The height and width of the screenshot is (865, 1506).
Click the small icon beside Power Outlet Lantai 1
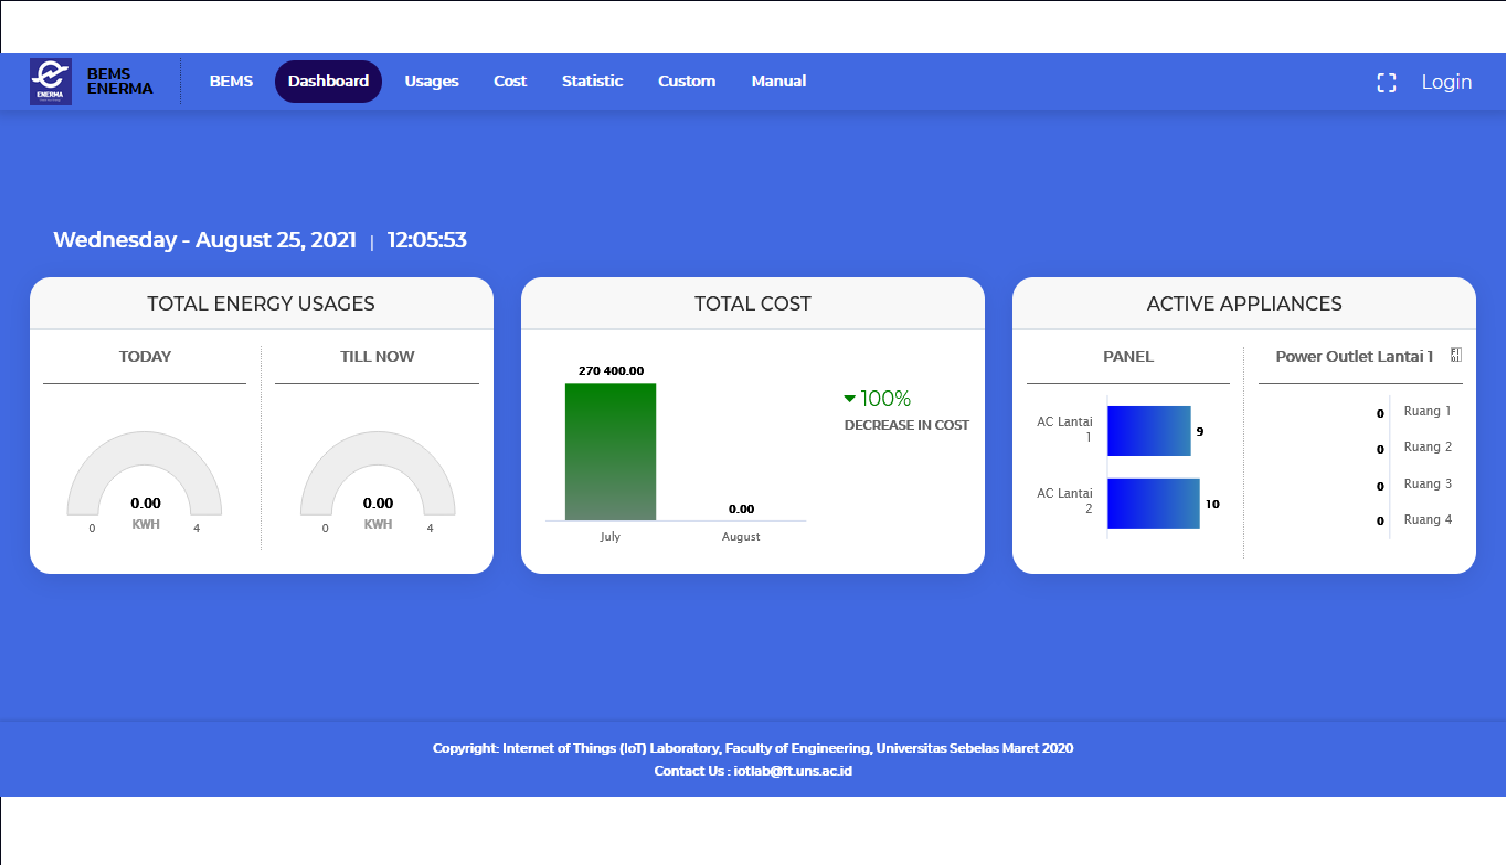click(x=1456, y=355)
